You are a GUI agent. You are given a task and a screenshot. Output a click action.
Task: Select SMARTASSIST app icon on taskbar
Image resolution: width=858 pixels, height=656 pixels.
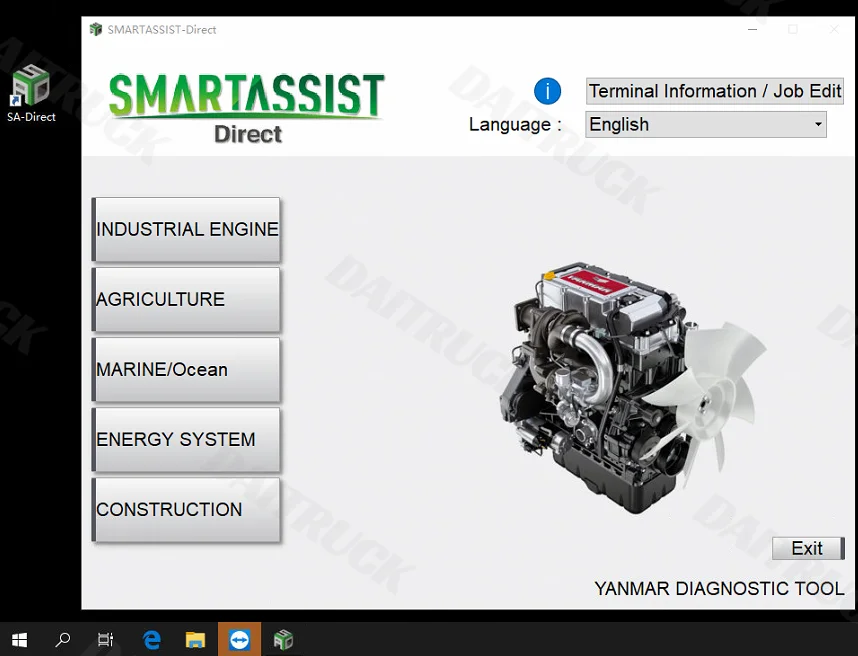click(x=283, y=639)
